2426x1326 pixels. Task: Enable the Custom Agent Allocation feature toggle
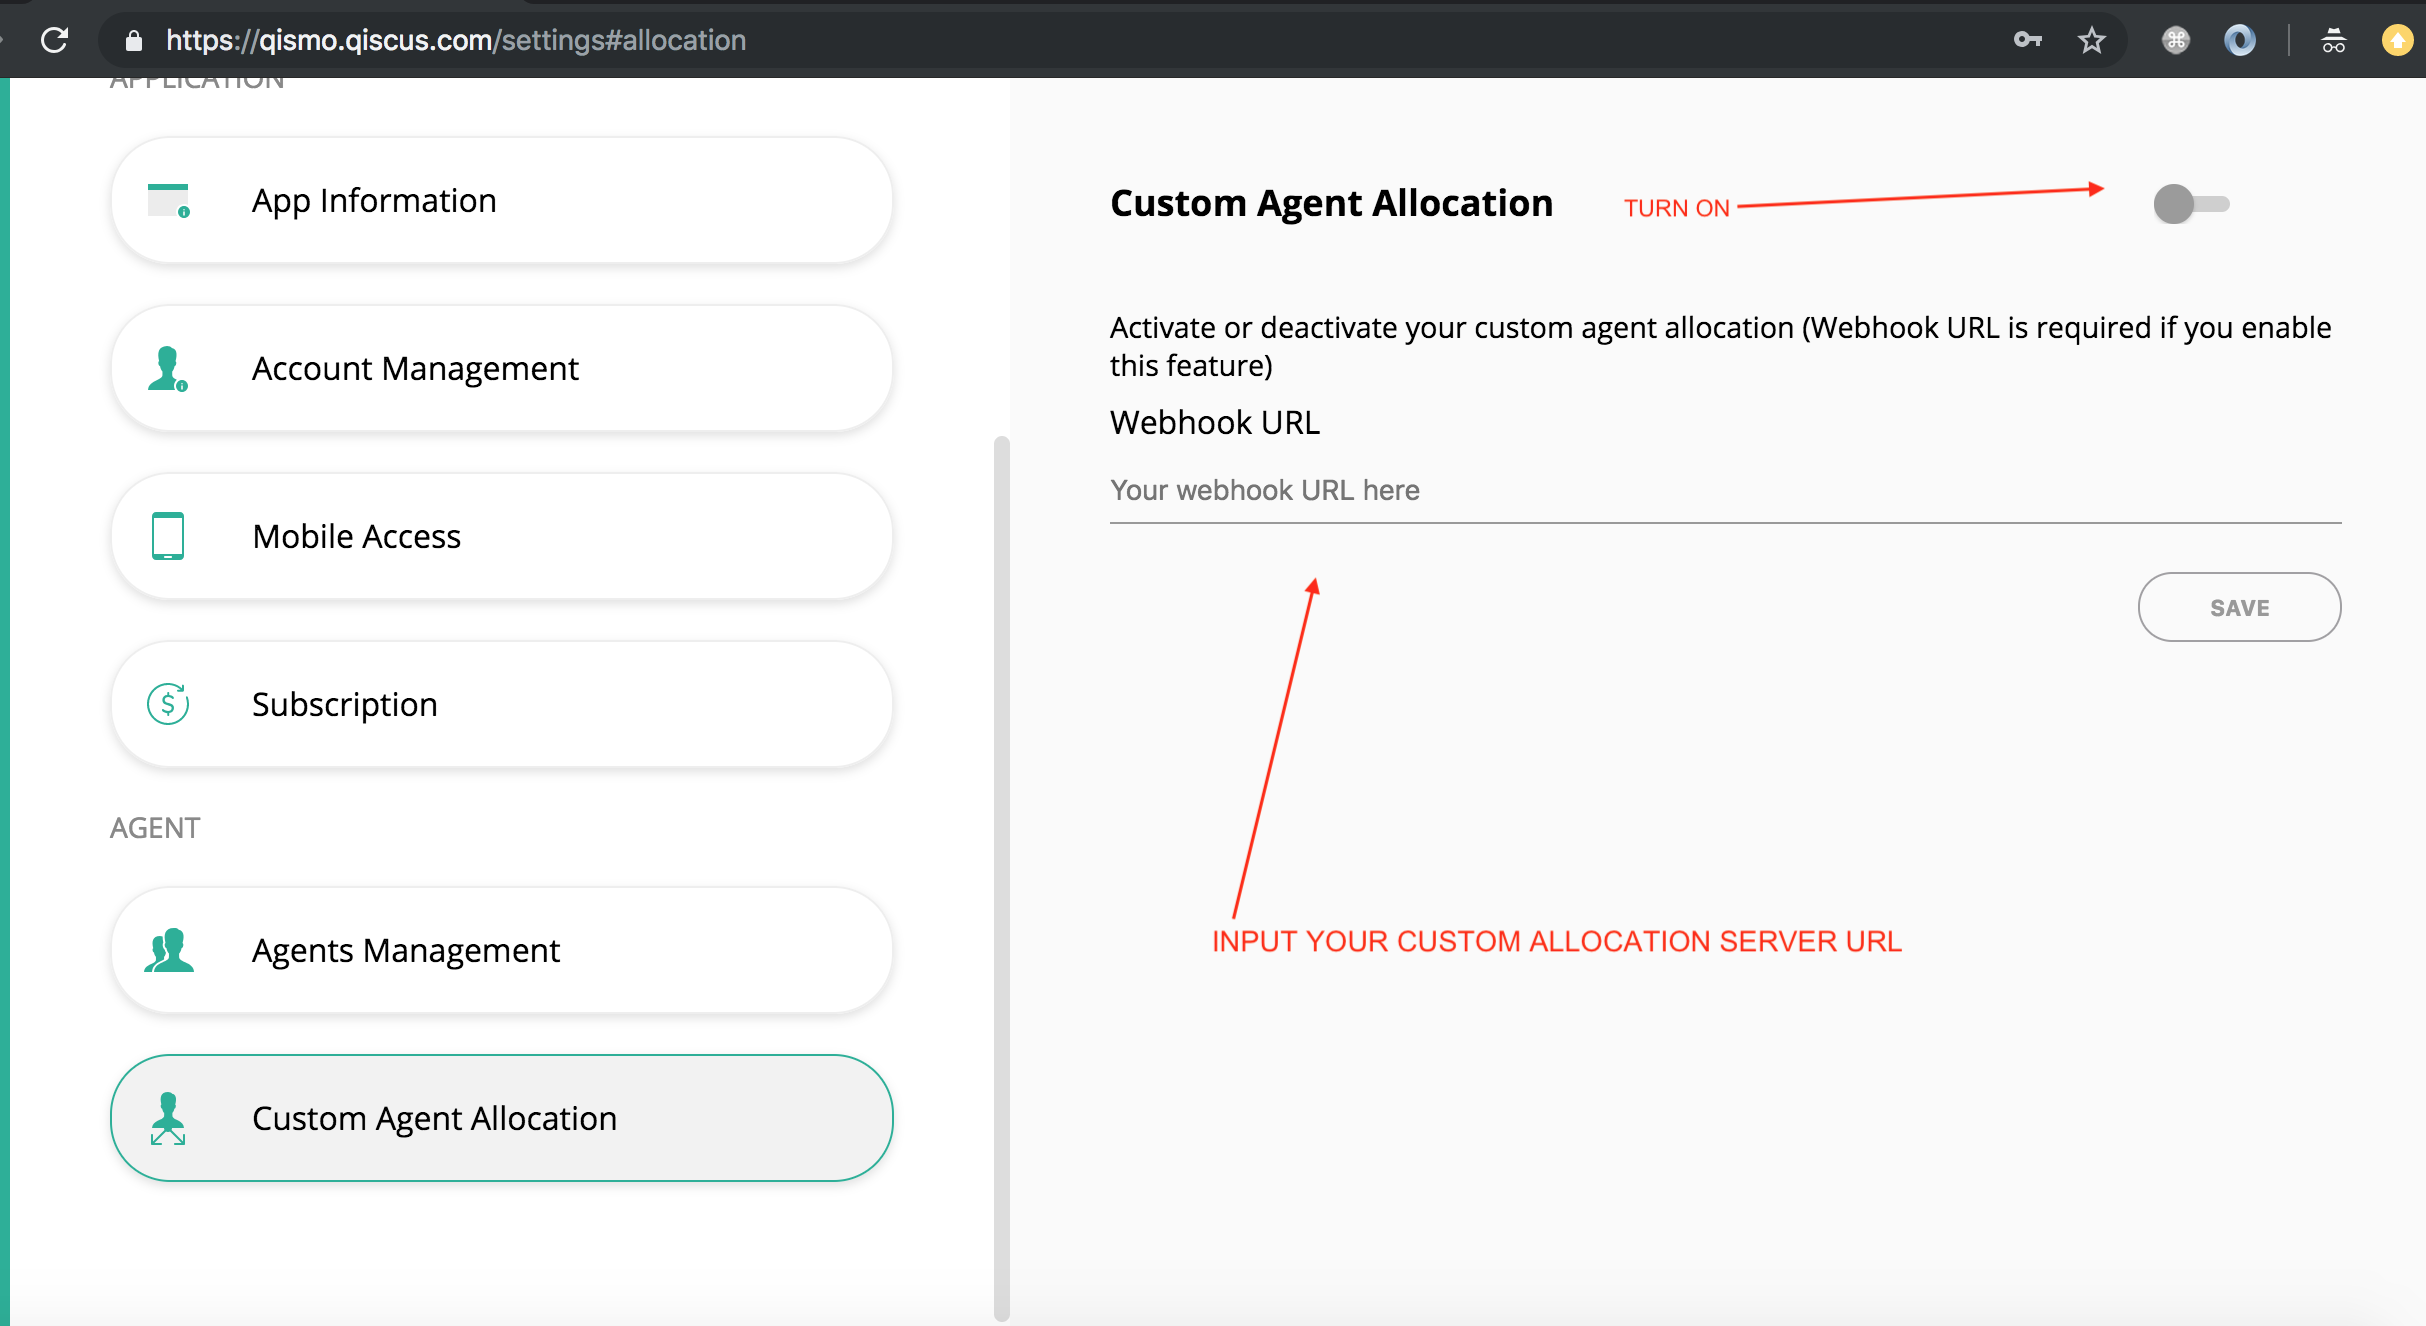coord(2191,202)
